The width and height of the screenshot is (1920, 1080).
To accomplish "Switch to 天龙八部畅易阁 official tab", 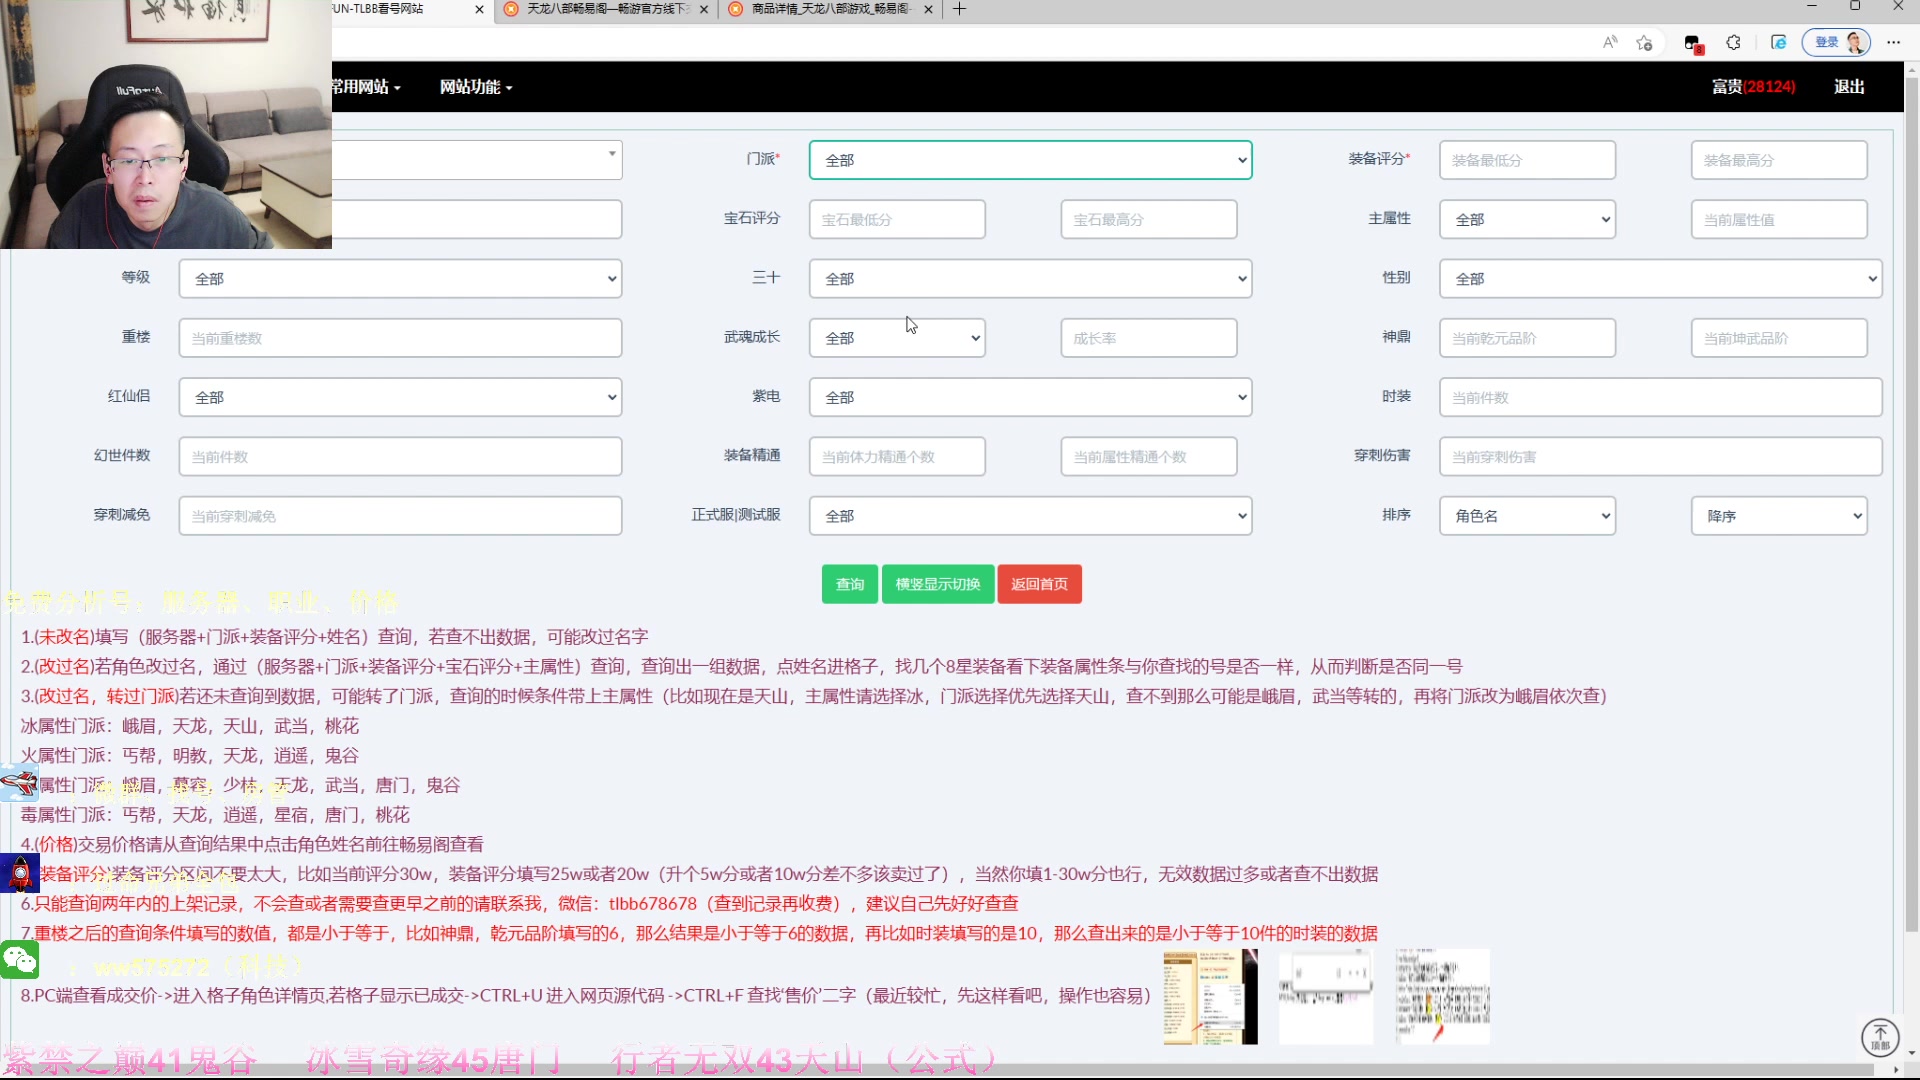I will [x=605, y=9].
